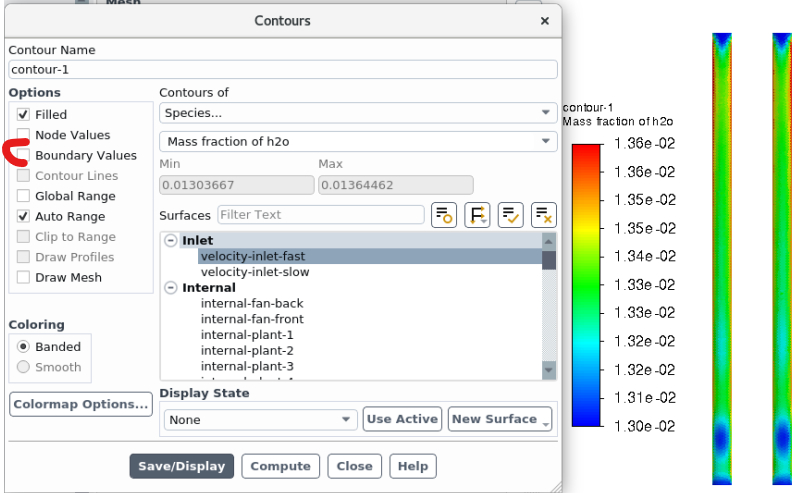Image resolution: width=798 pixels, height=493 pixels.
Task: Open Colormap Options
Action: [80, 404]
